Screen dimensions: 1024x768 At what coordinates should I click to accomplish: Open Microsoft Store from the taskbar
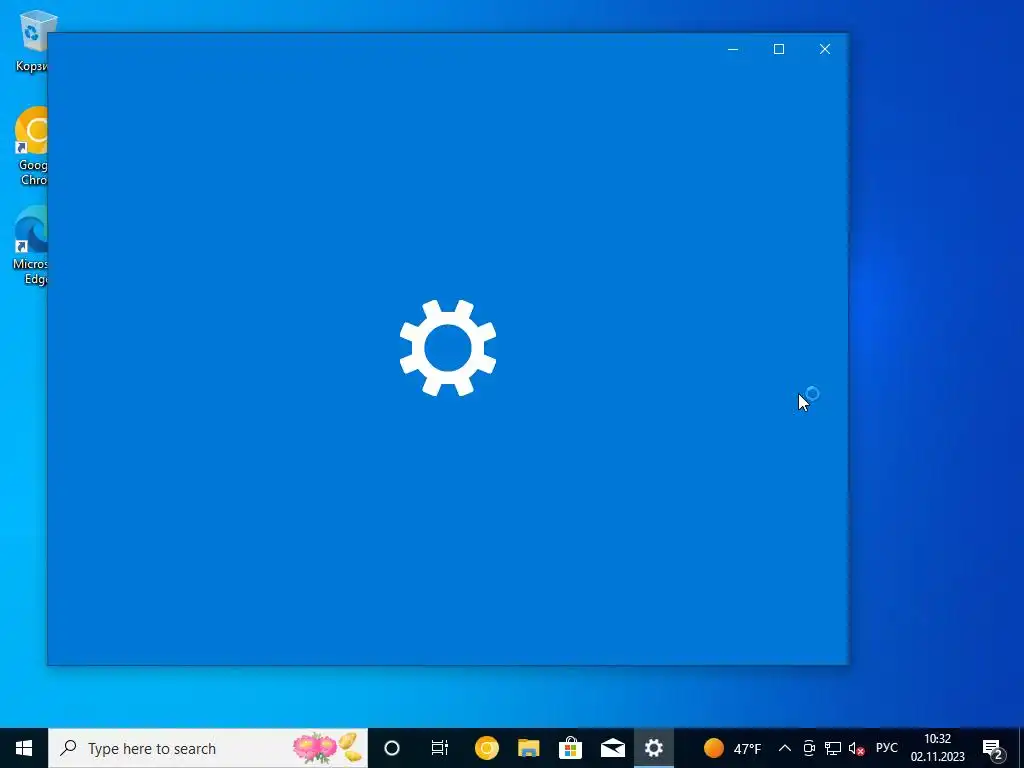click(570, 748)
